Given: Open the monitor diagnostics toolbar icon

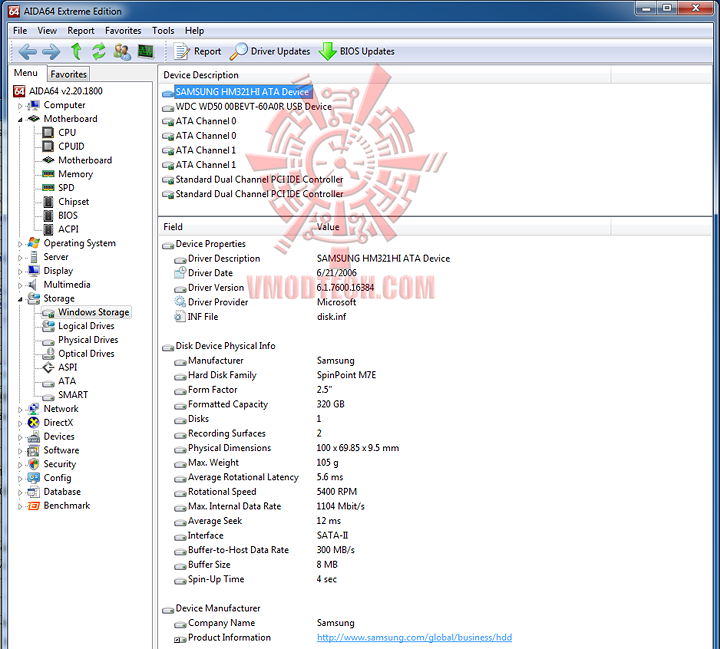Looking at the screenshot, I should (x=146, y=51).
